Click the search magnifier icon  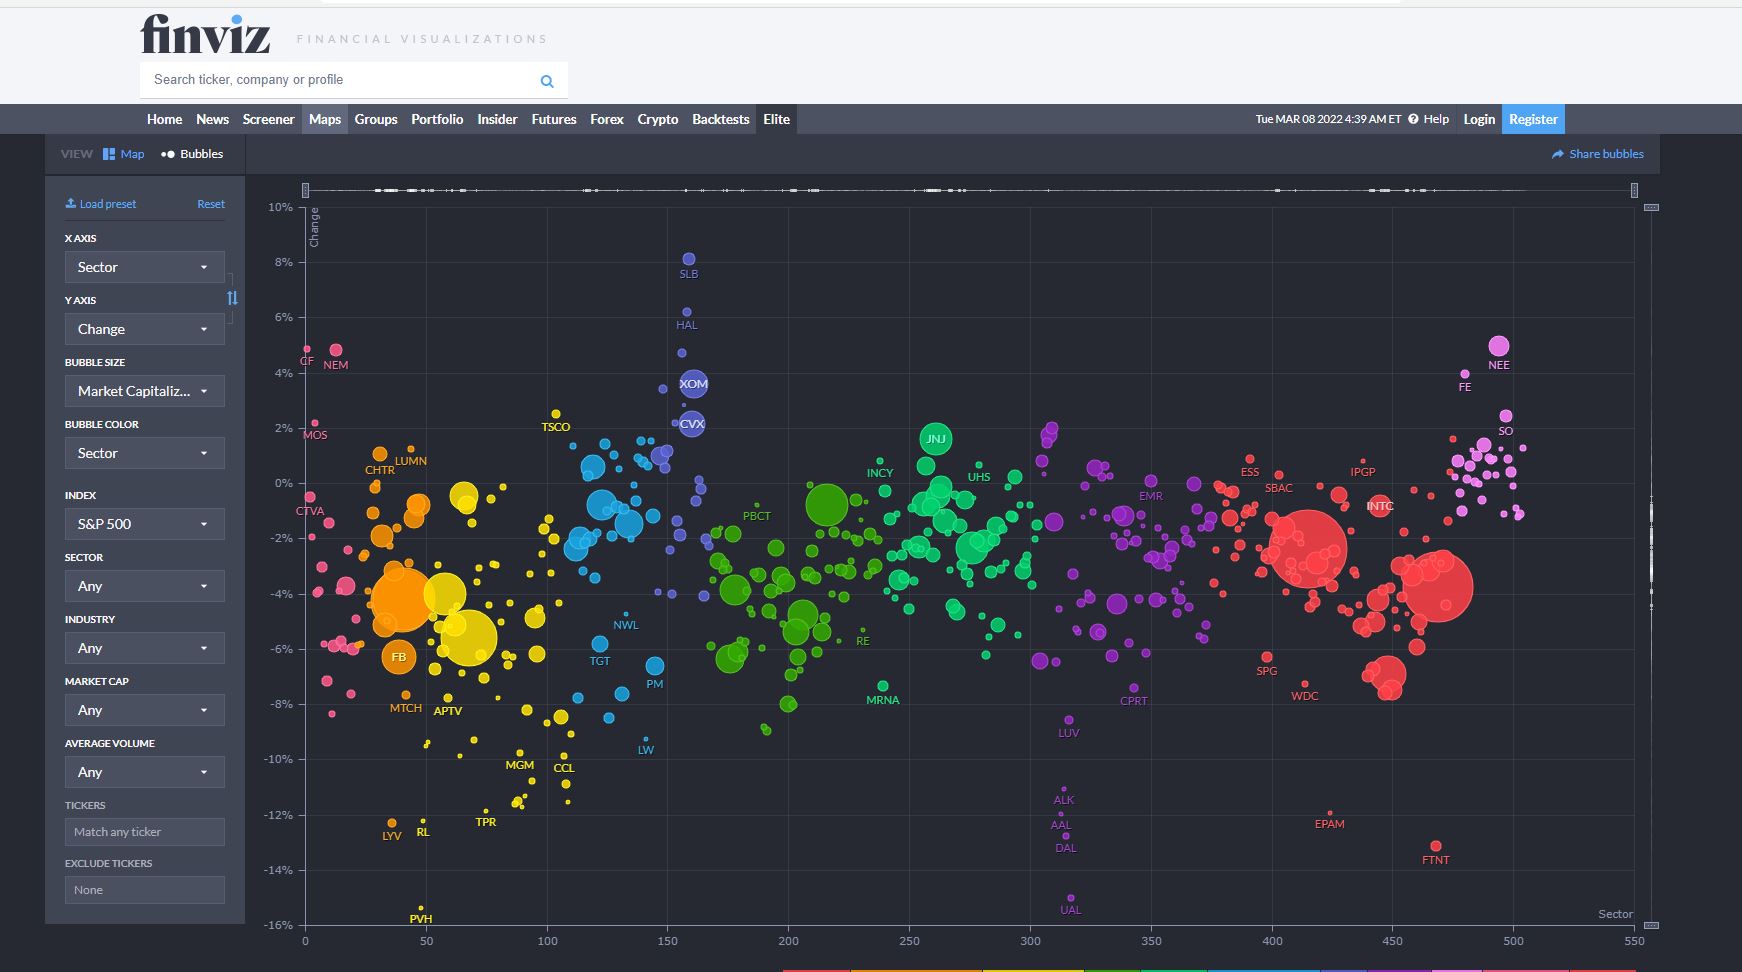pos(547,81)
